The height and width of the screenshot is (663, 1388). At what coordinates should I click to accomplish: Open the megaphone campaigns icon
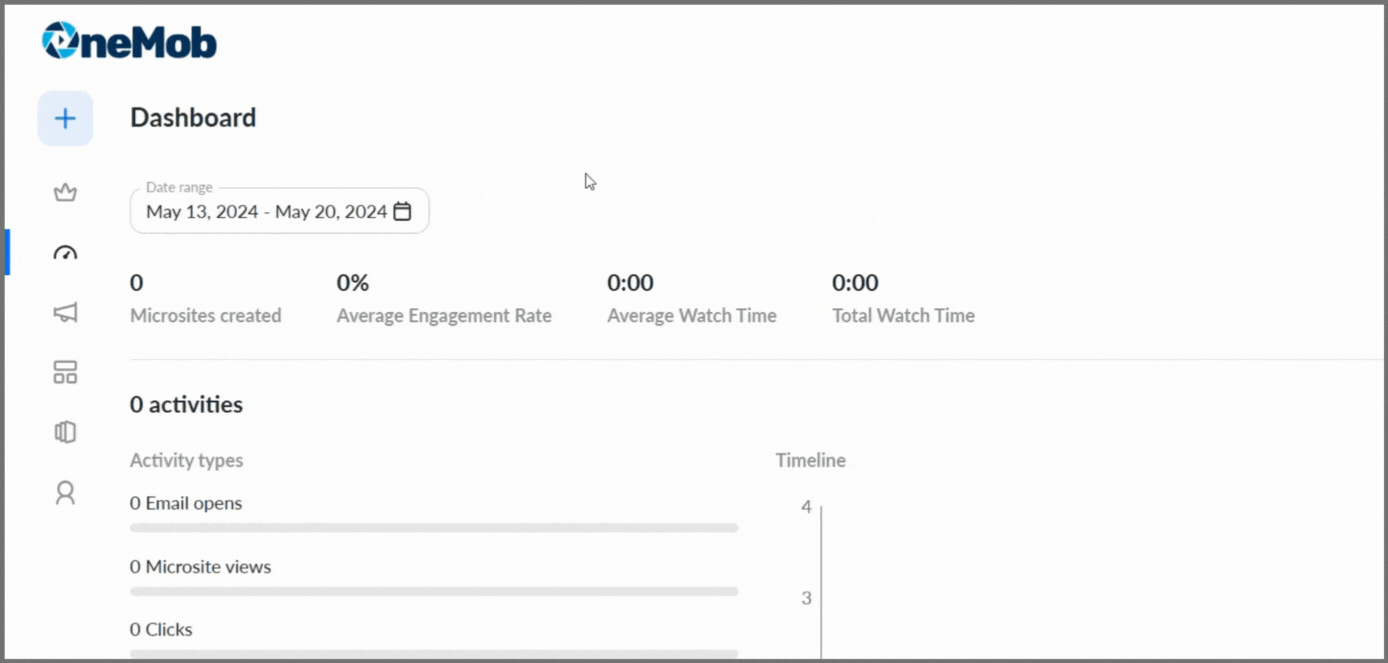pos(65,313)
